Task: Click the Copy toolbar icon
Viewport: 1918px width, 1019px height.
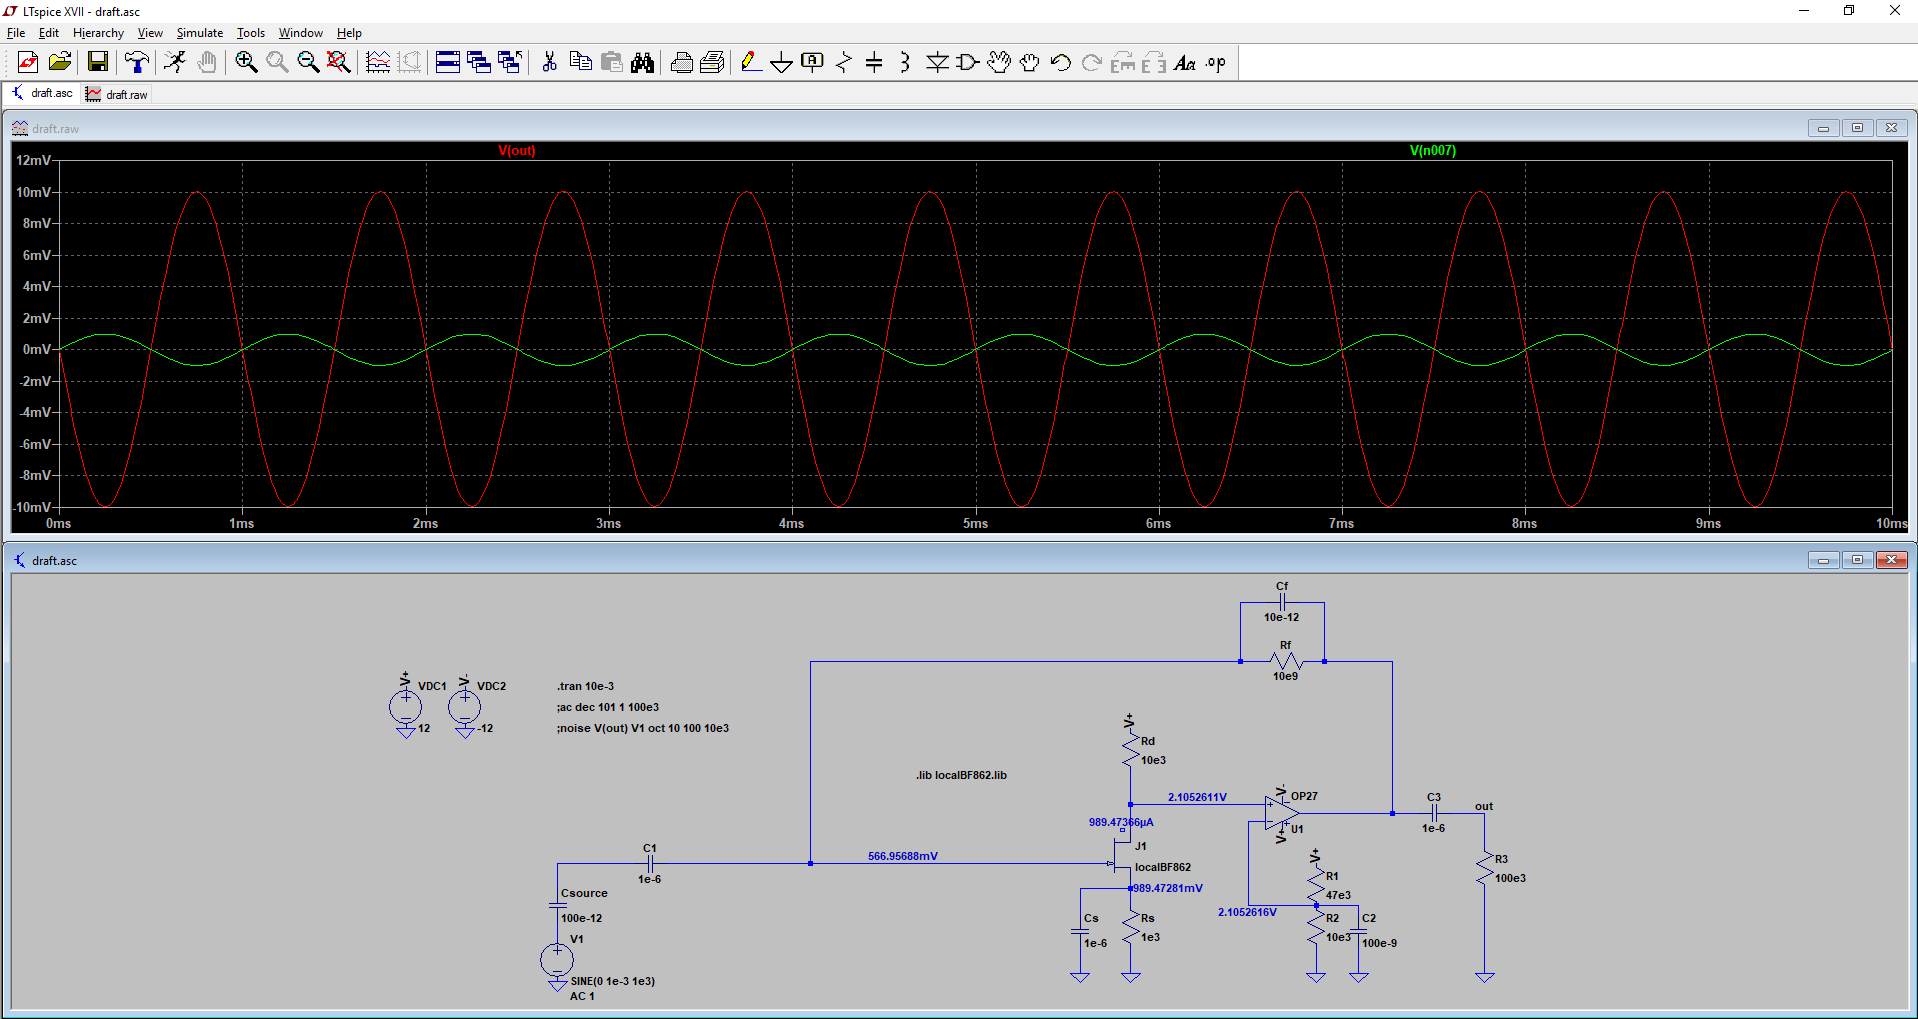Action: [x=580, y=62]
